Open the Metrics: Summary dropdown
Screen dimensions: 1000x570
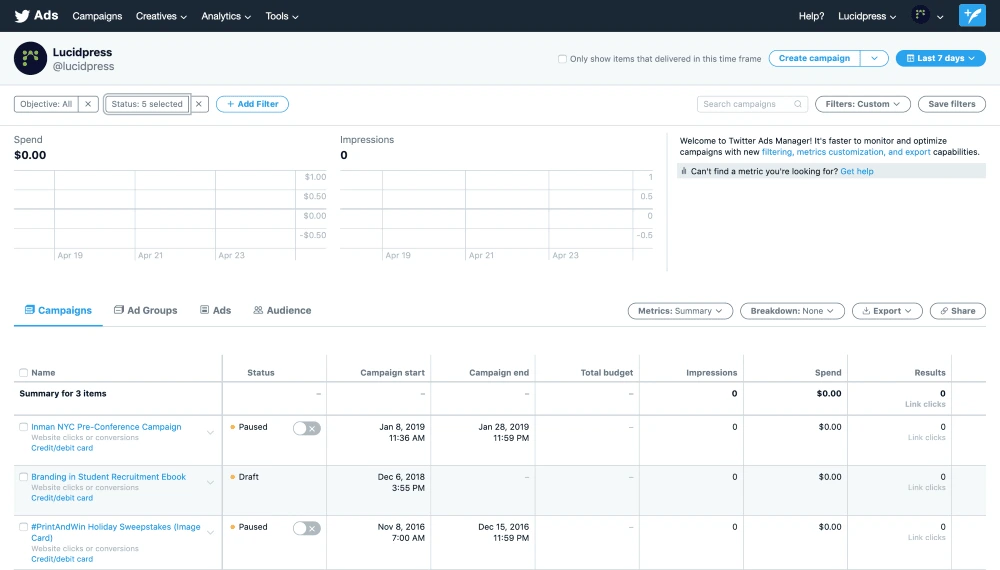(x=680, y=311)
